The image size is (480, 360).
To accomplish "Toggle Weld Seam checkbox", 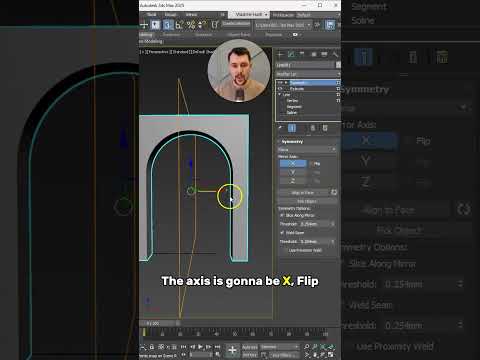I will (x=282, y=233).
